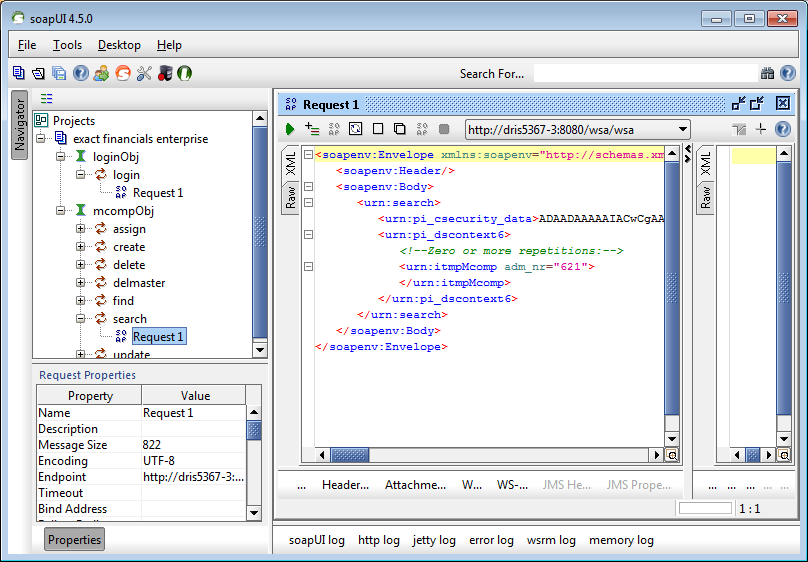Click the help icon next to binoculars
The width and height of the screenshot is (808, 562).
(x=787, y=73)
